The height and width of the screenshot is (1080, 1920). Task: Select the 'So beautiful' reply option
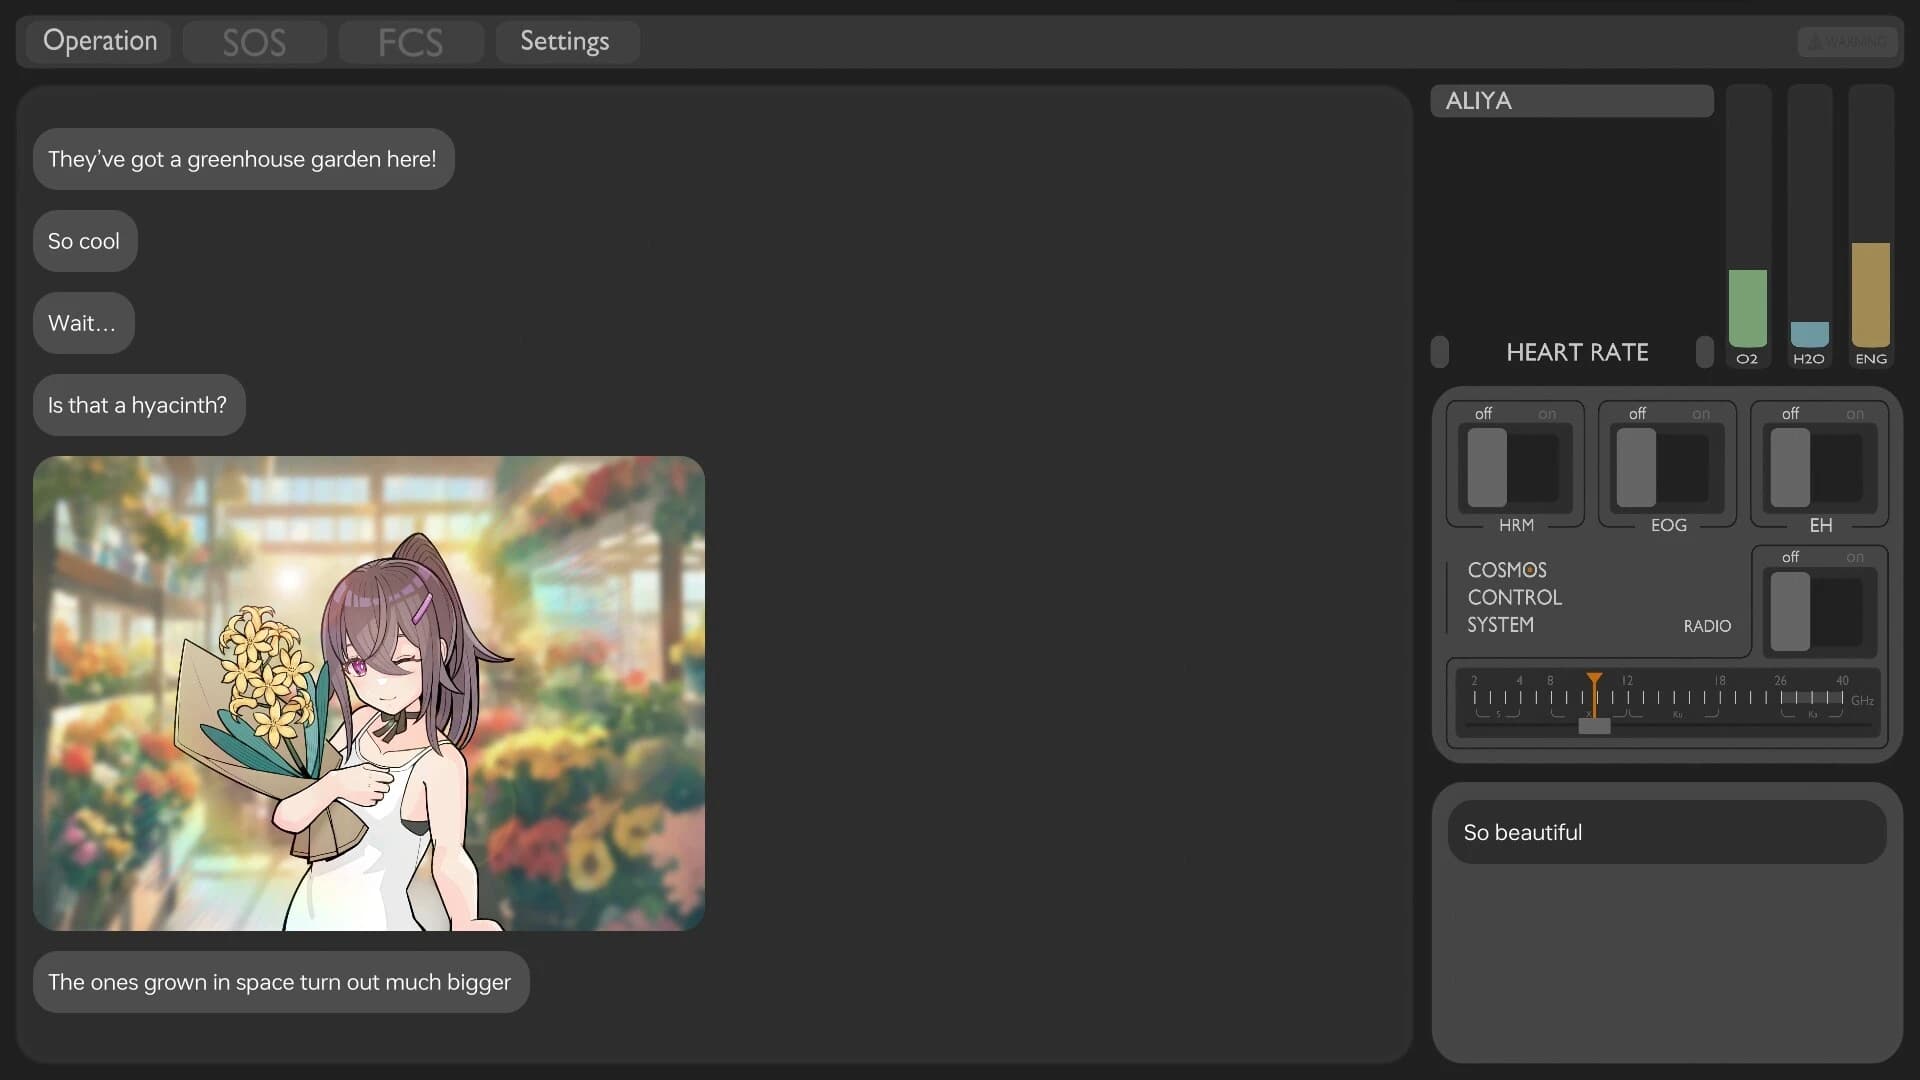[x=1665, y=831]
